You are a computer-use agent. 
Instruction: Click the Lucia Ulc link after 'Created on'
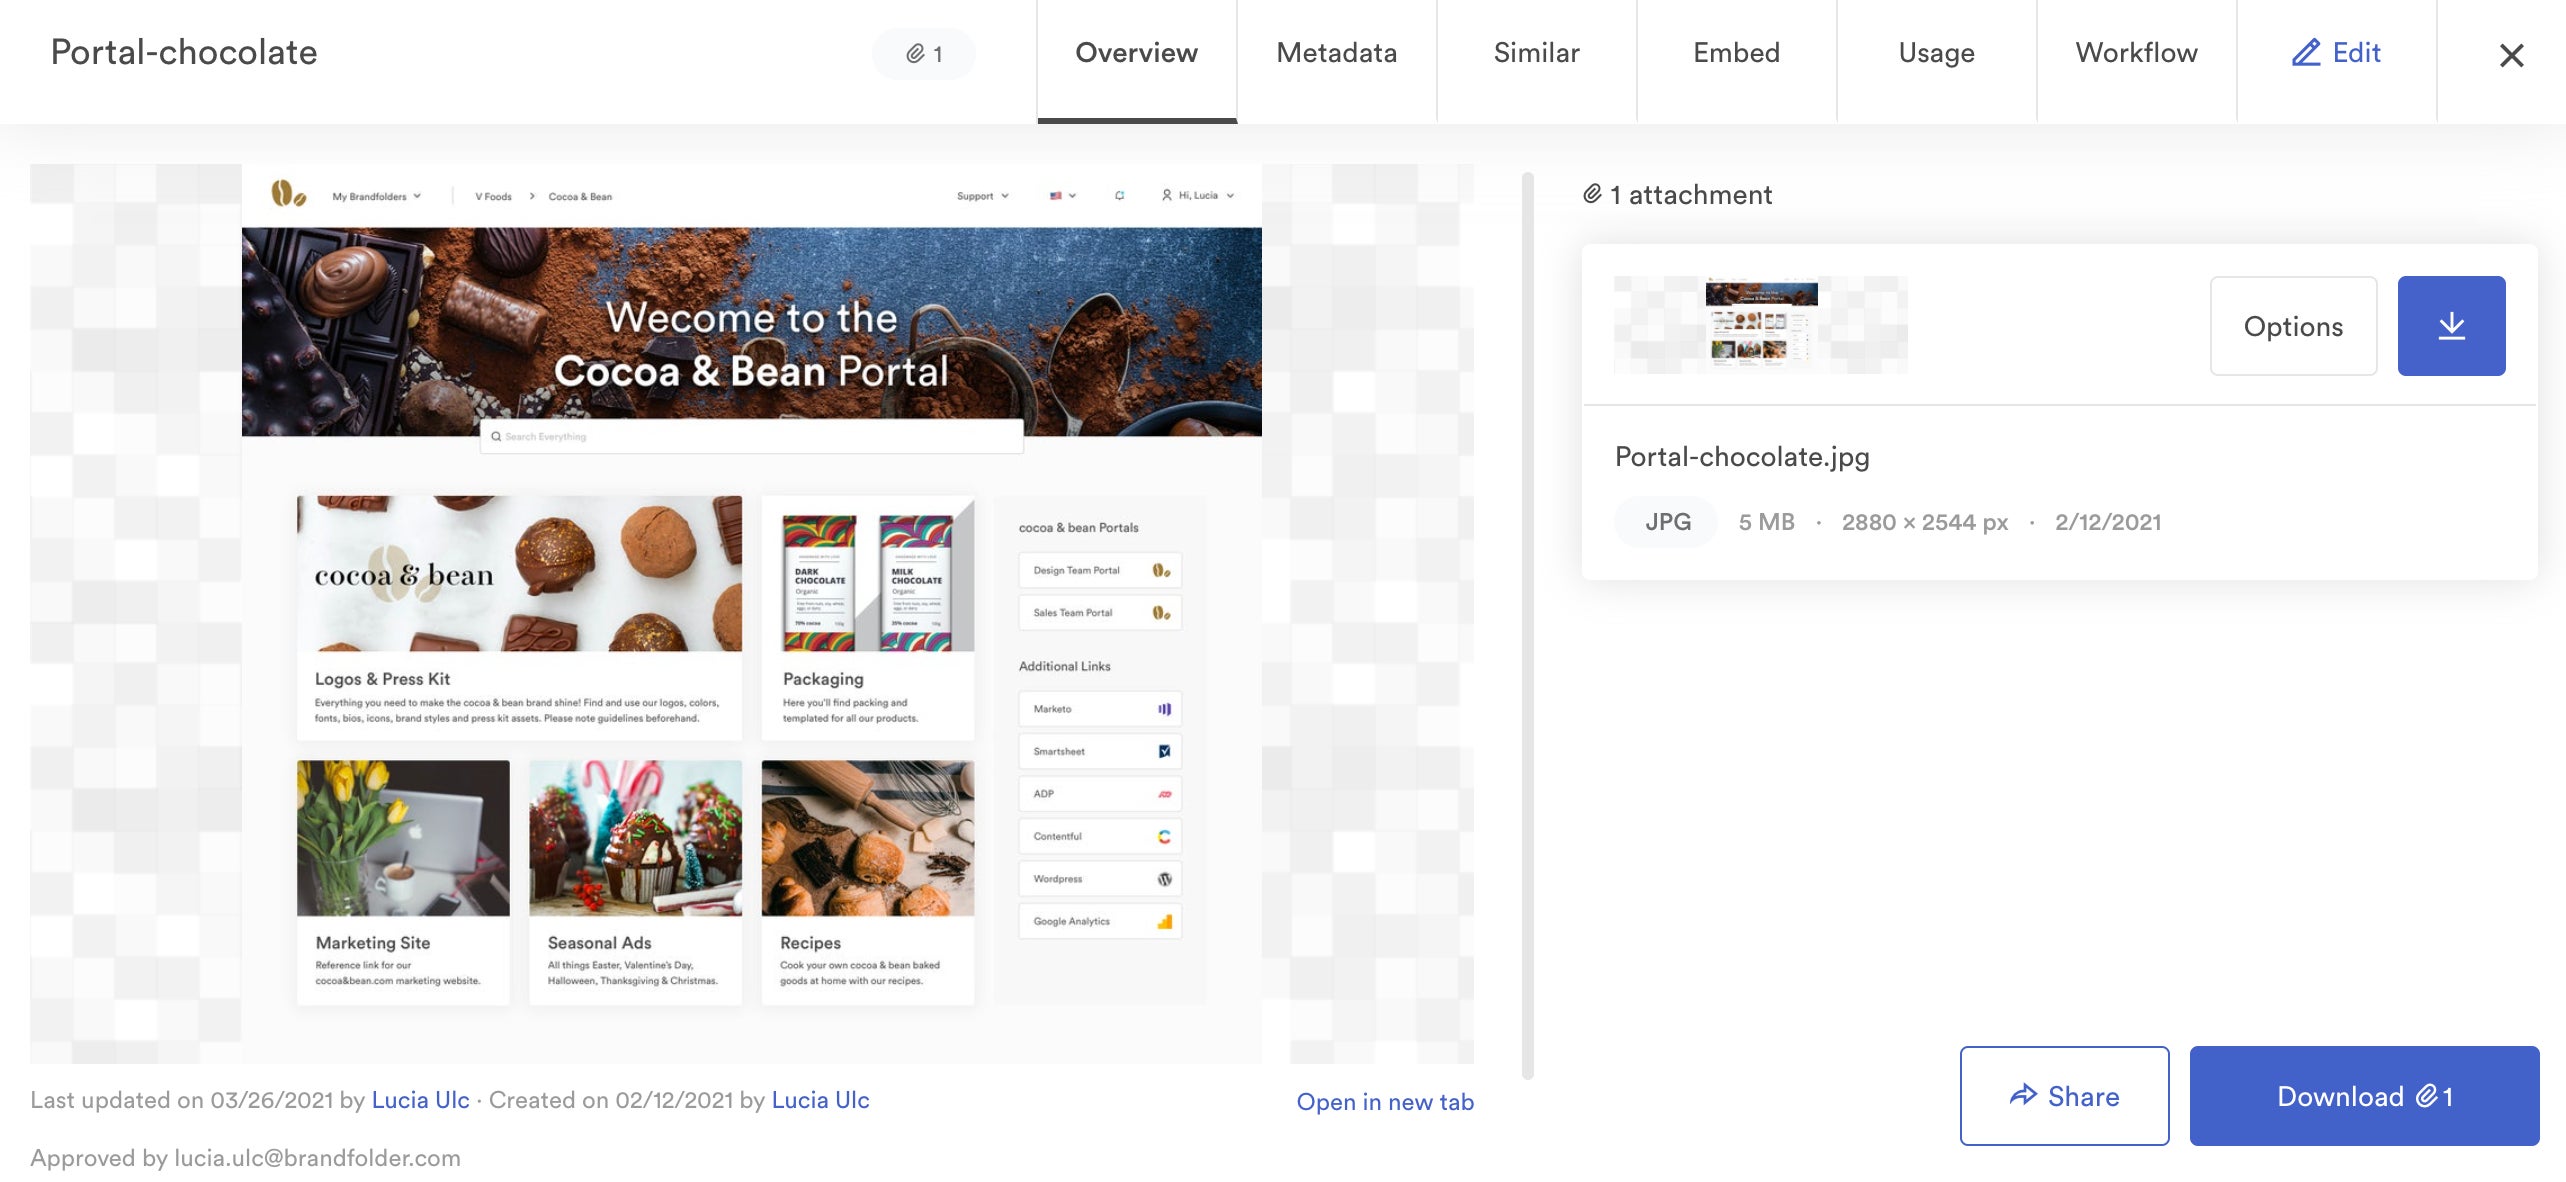pyautogui.click(x=820, y=1100)
